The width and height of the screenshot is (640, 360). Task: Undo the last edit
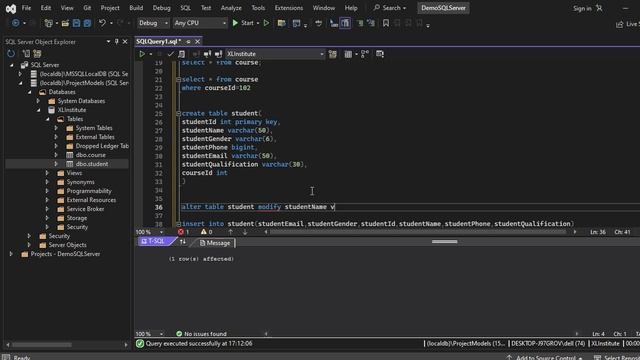coord(102,23)
